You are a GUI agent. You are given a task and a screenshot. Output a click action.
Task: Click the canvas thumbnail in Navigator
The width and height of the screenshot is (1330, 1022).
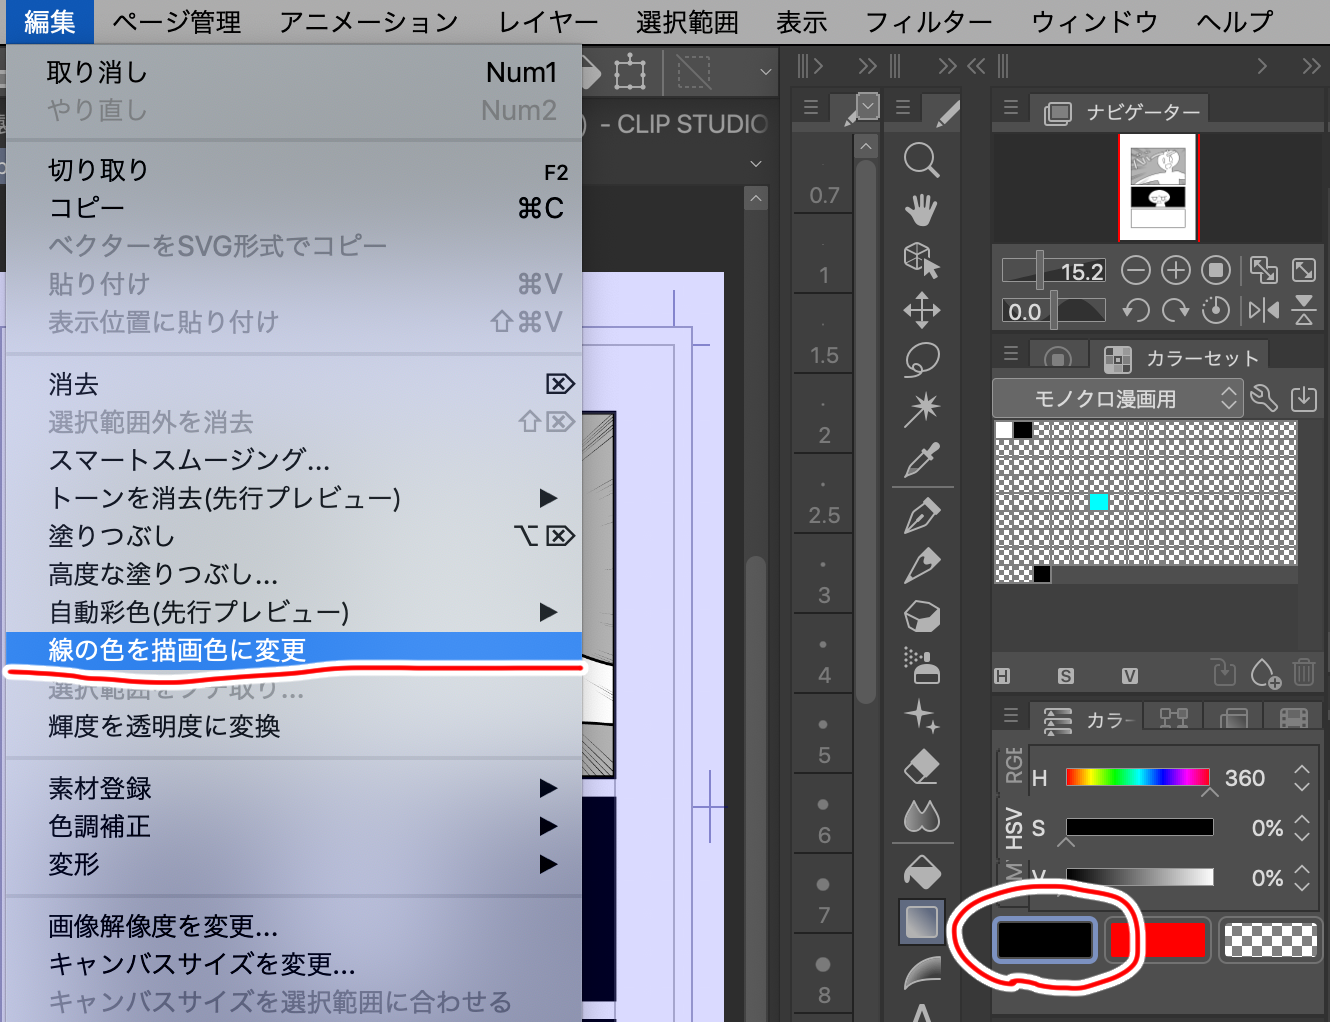pos(1157,187)
